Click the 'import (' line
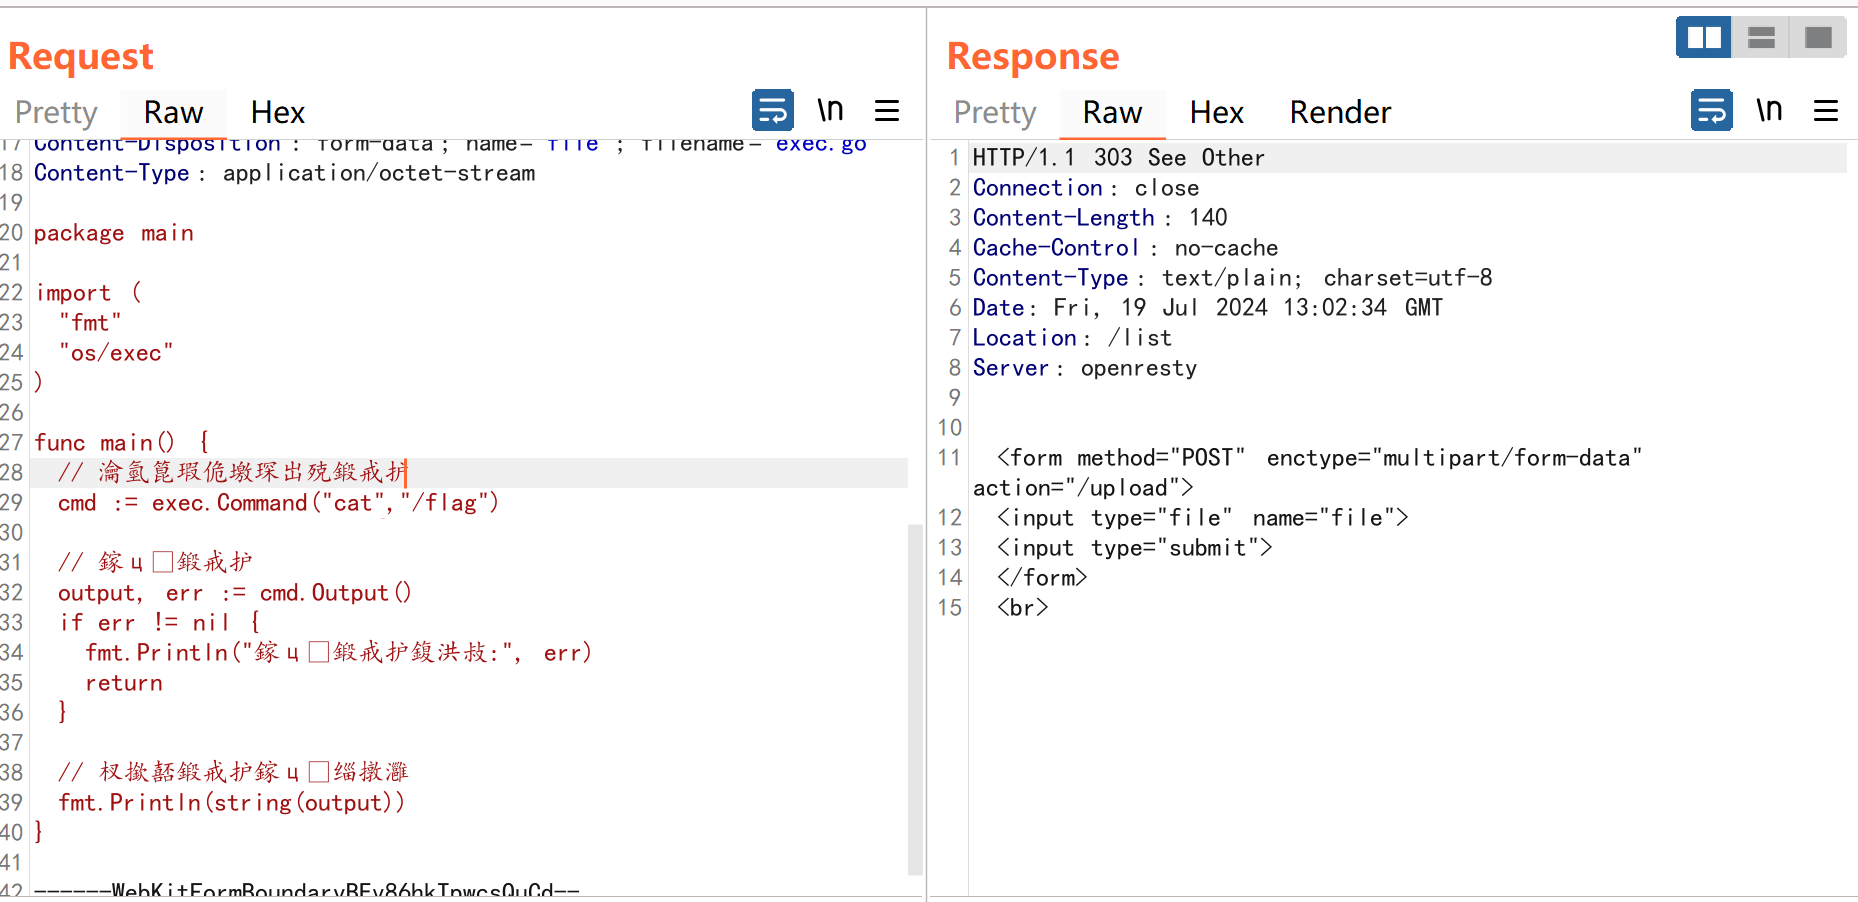 [x=89, y=293]
